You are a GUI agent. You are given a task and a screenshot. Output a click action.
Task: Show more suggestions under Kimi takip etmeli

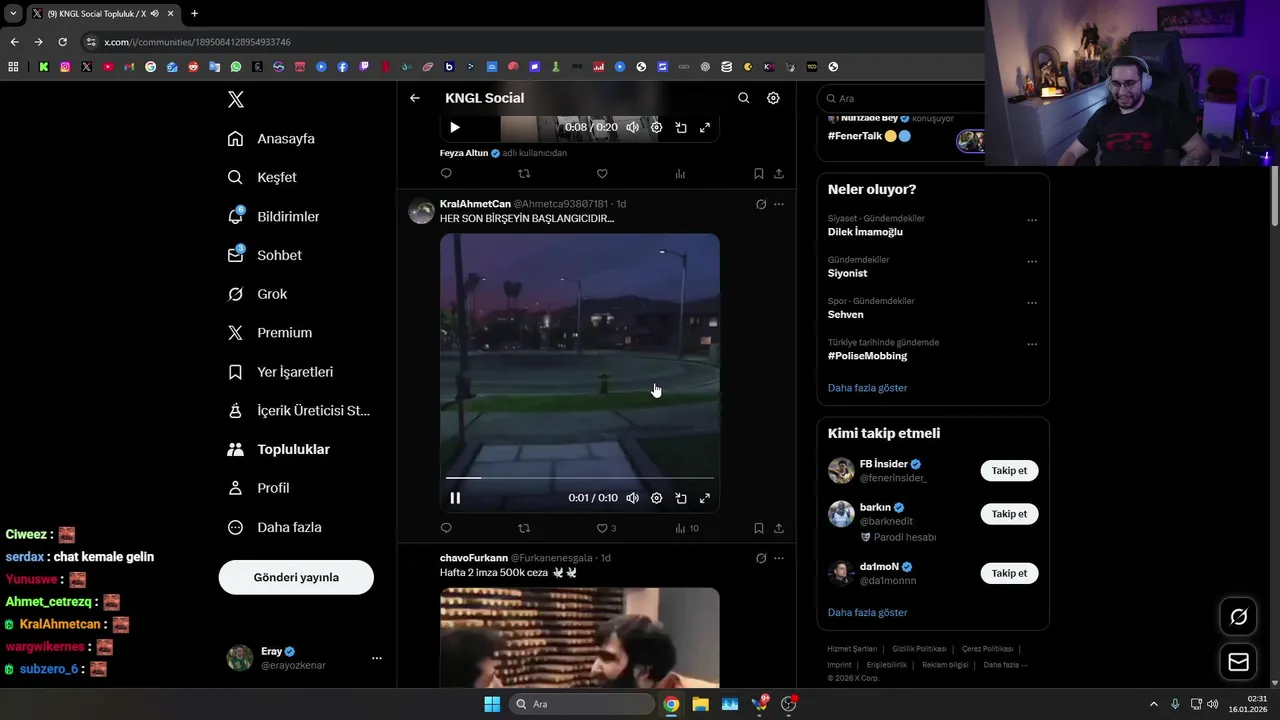coord(868,612)
